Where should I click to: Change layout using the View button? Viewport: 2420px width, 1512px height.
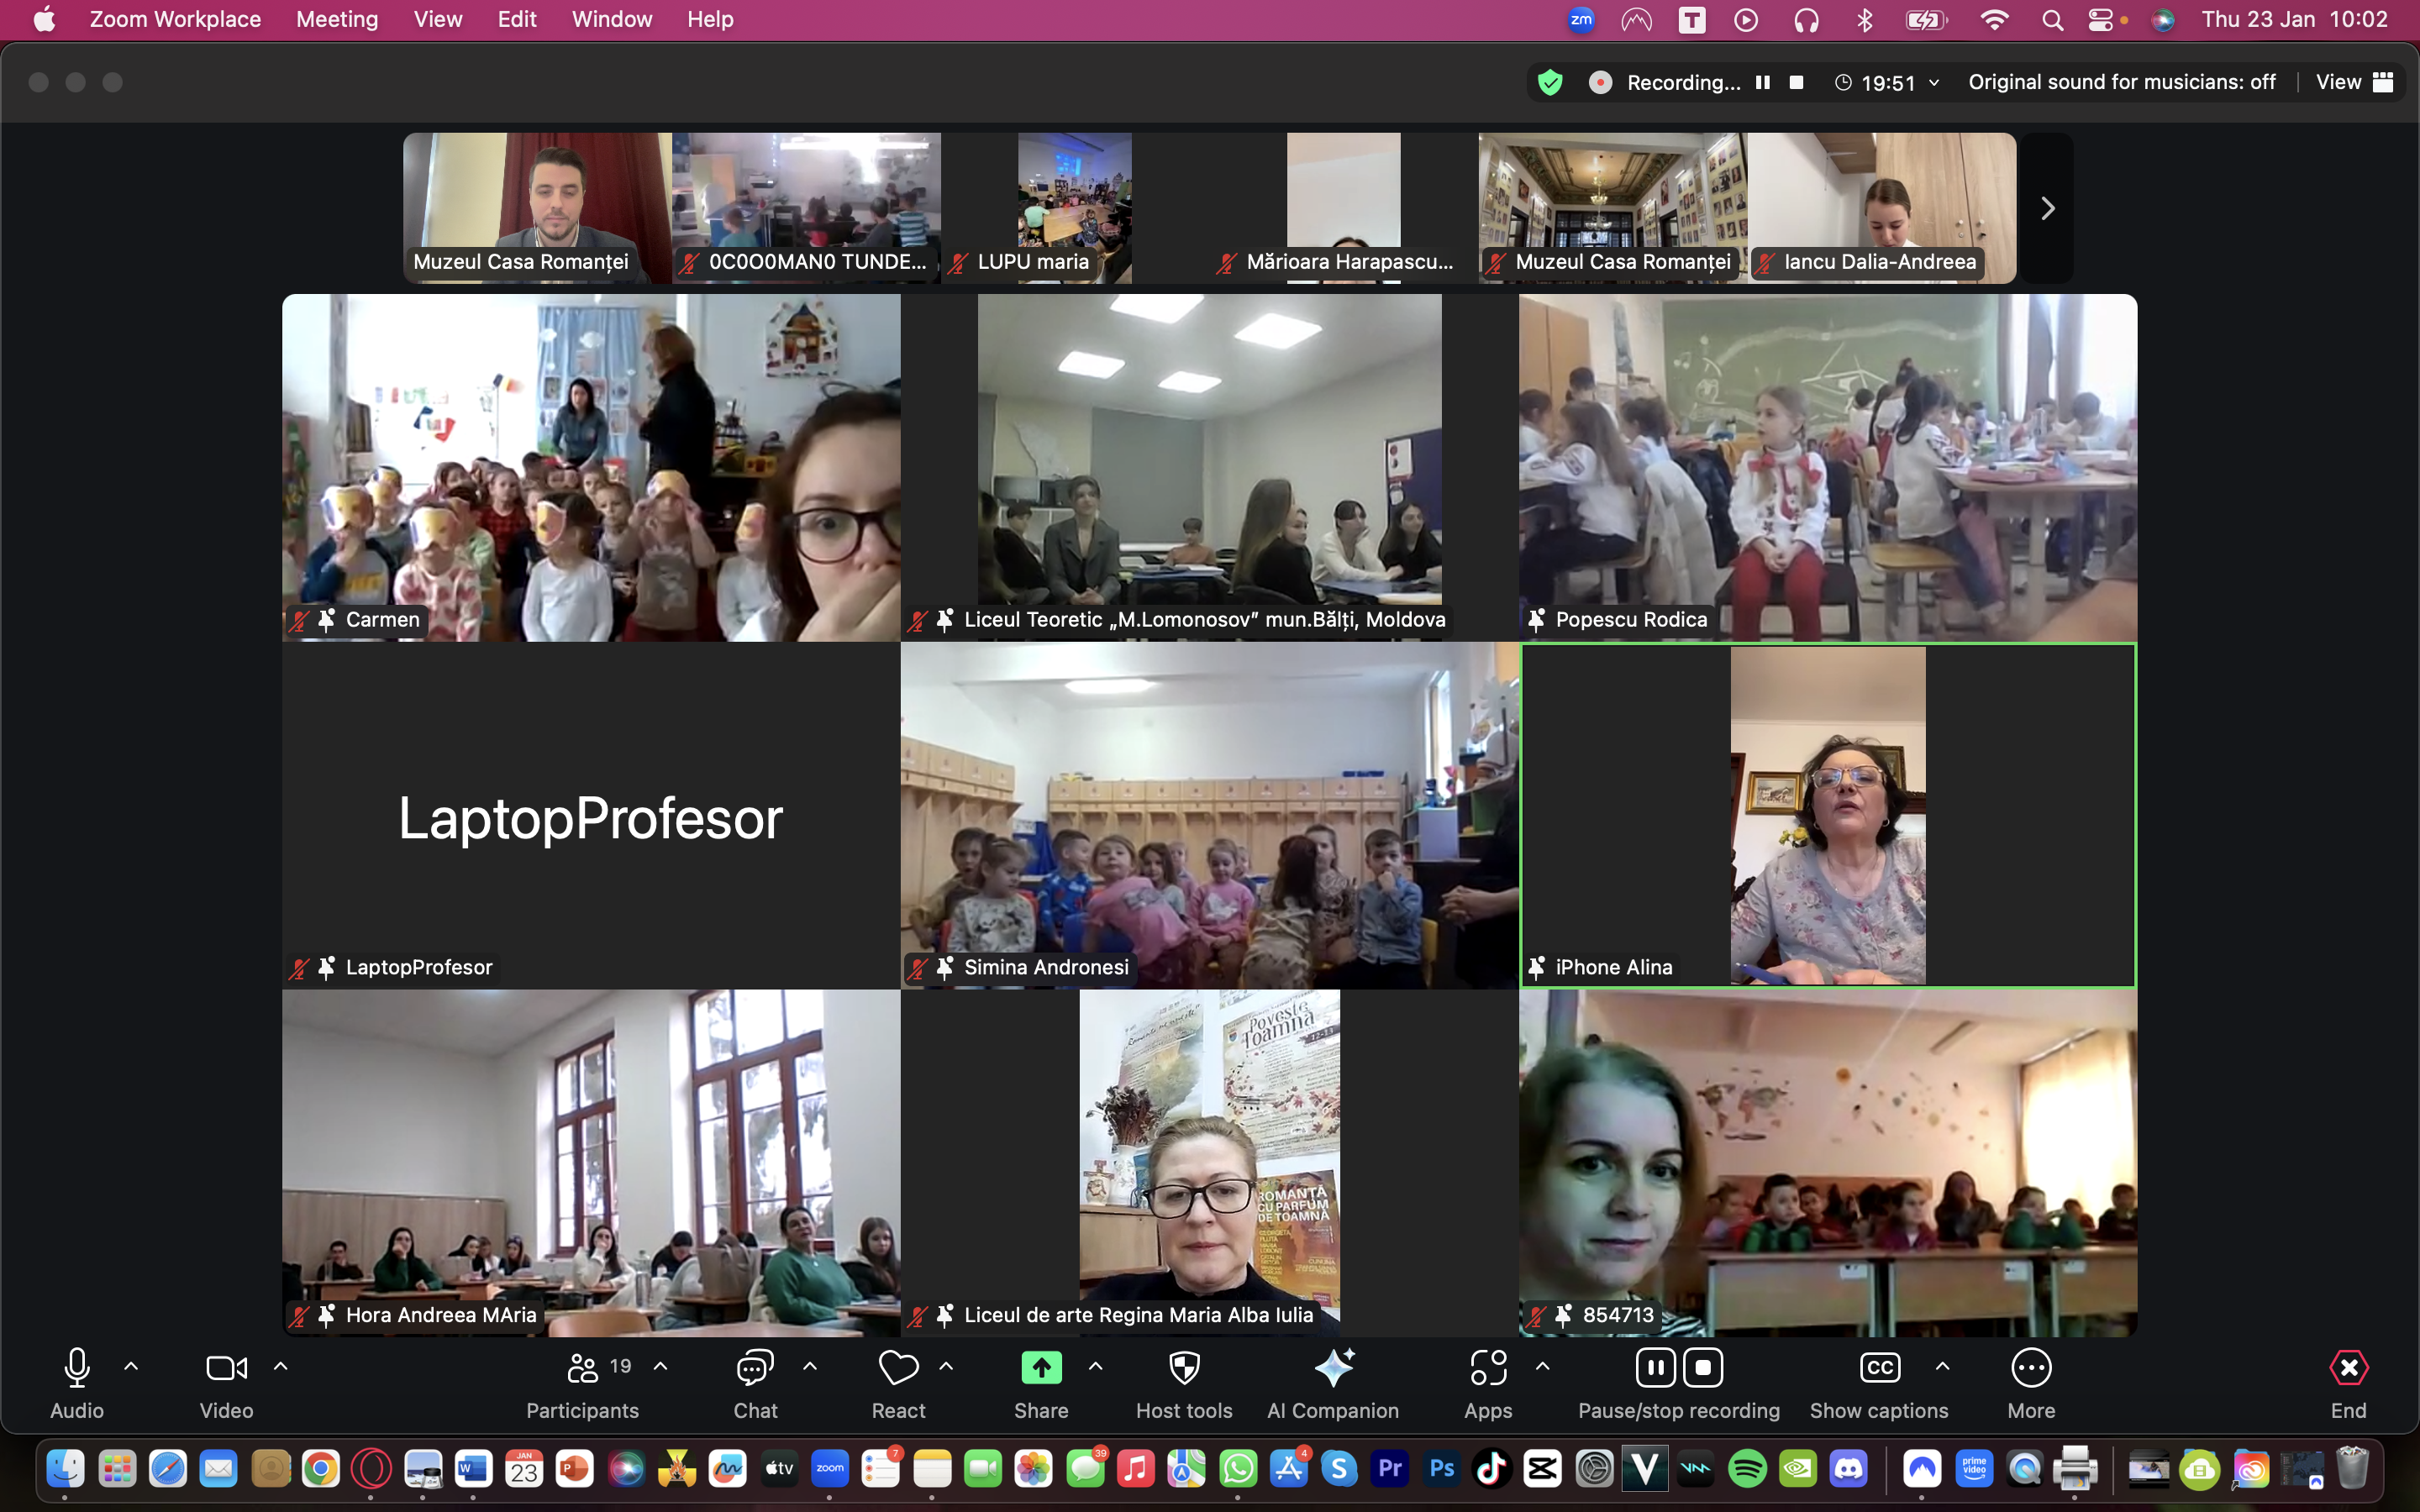[2354, 82]
